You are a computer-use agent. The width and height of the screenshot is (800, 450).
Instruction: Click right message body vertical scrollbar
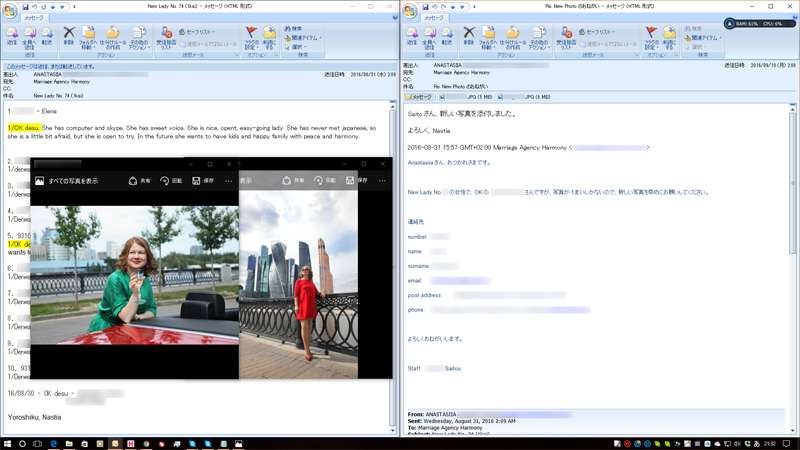[x=792, y=267]
